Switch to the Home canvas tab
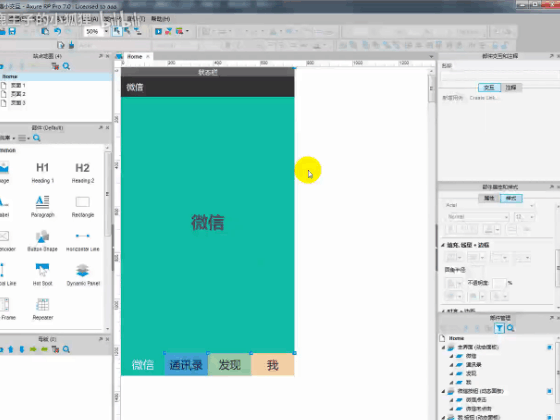This screenshot has height=420, width=560. (x=135, y=56)
